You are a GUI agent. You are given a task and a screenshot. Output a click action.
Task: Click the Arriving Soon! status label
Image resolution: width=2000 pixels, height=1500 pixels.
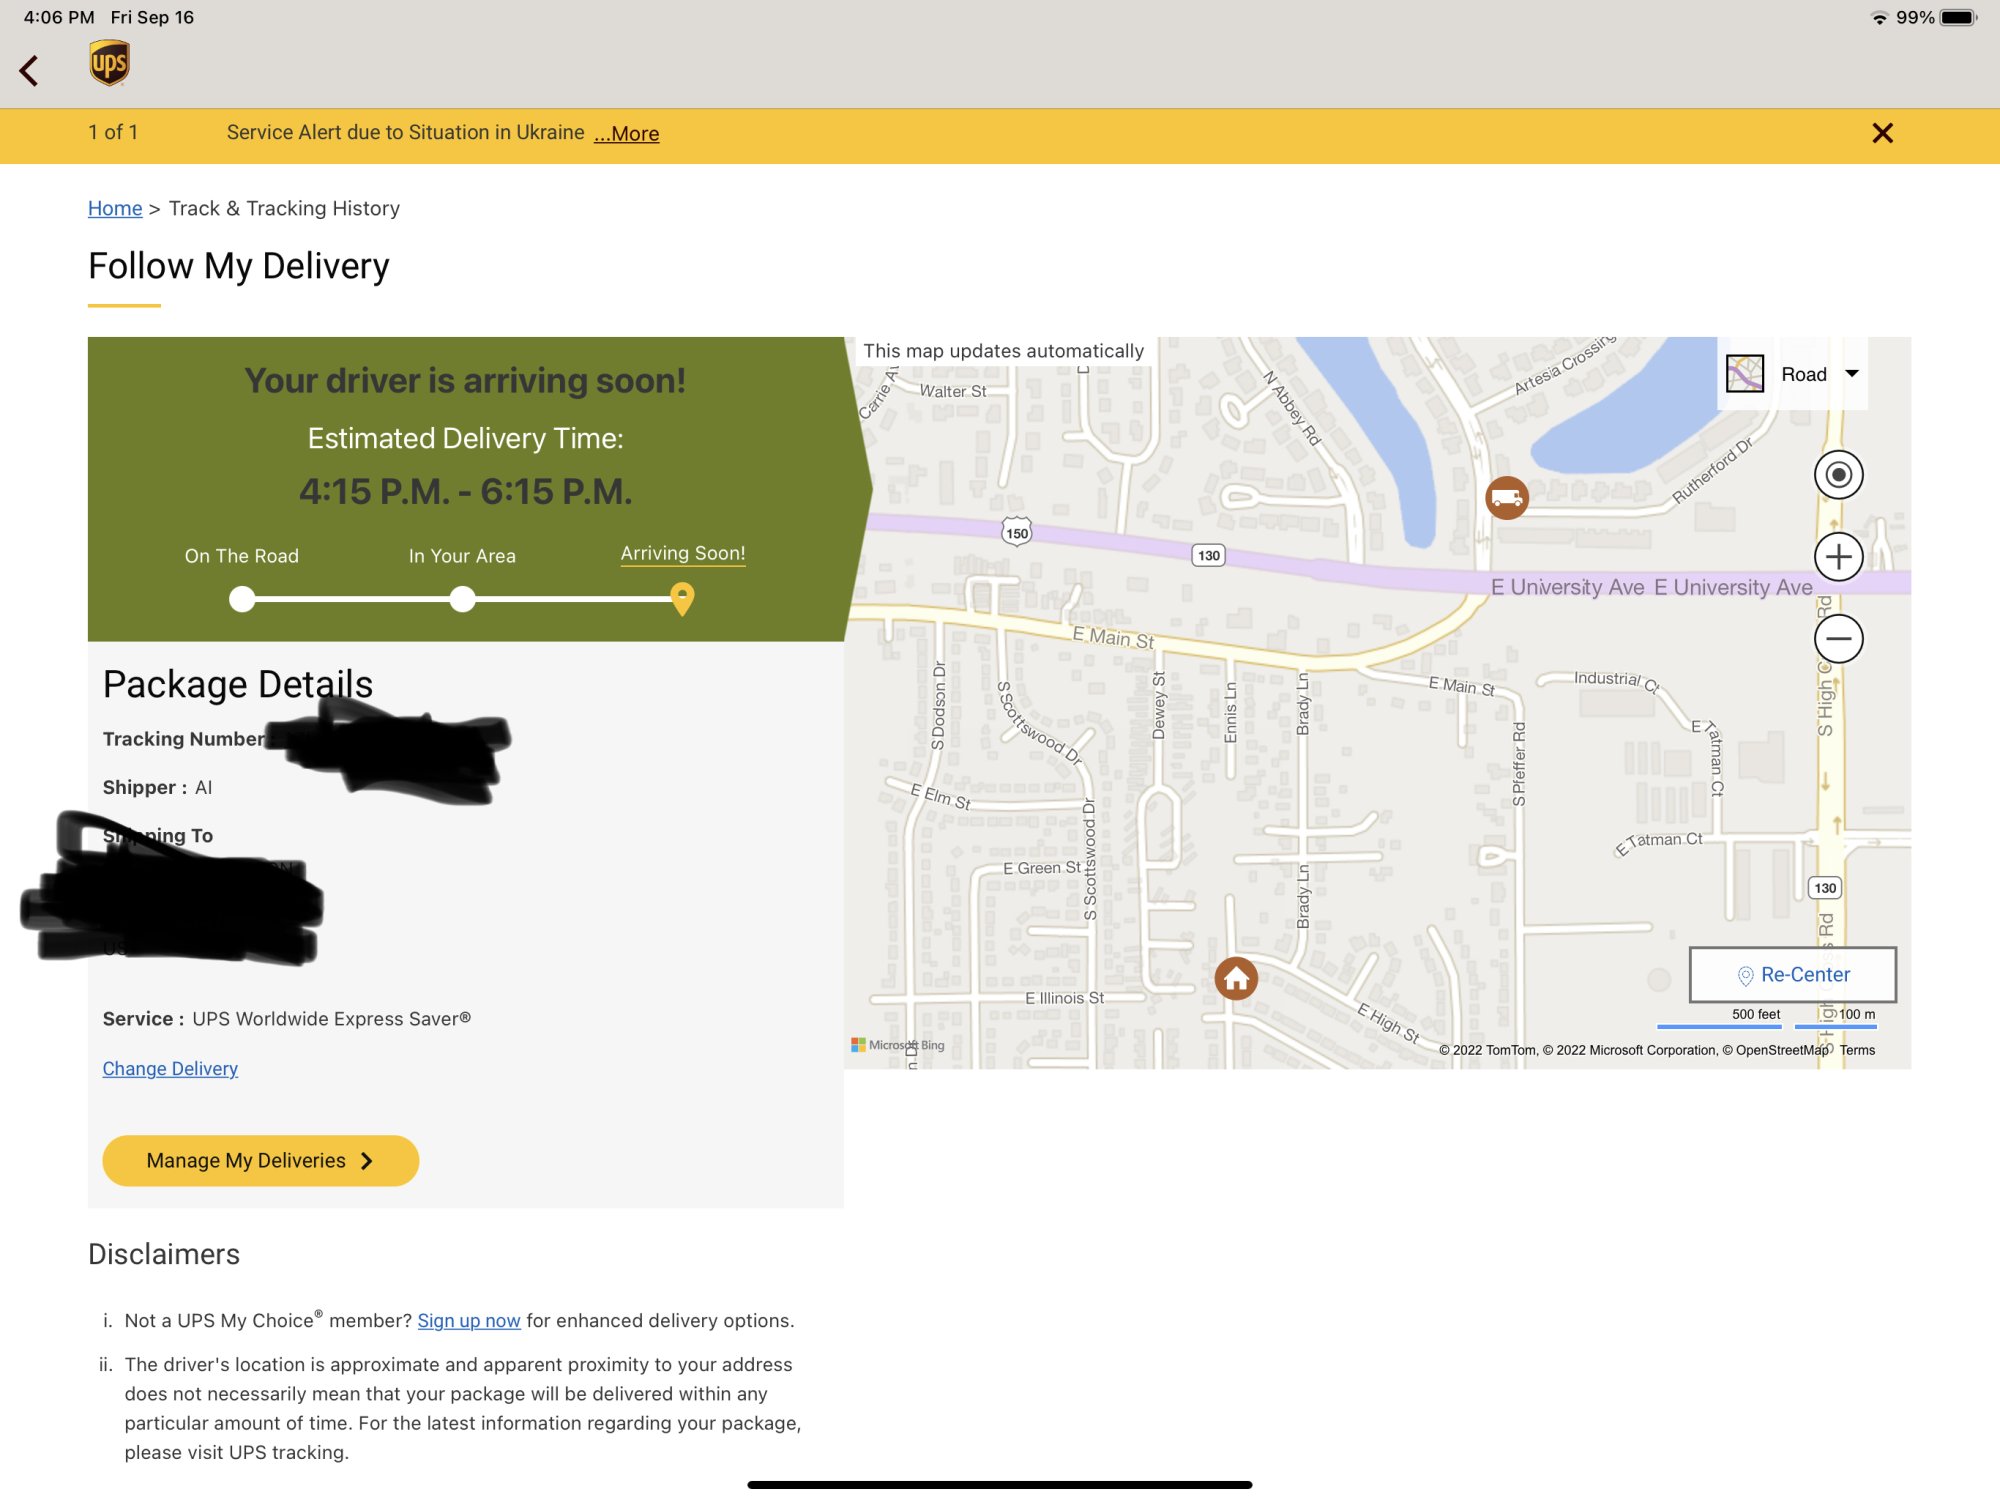[683, 553]
